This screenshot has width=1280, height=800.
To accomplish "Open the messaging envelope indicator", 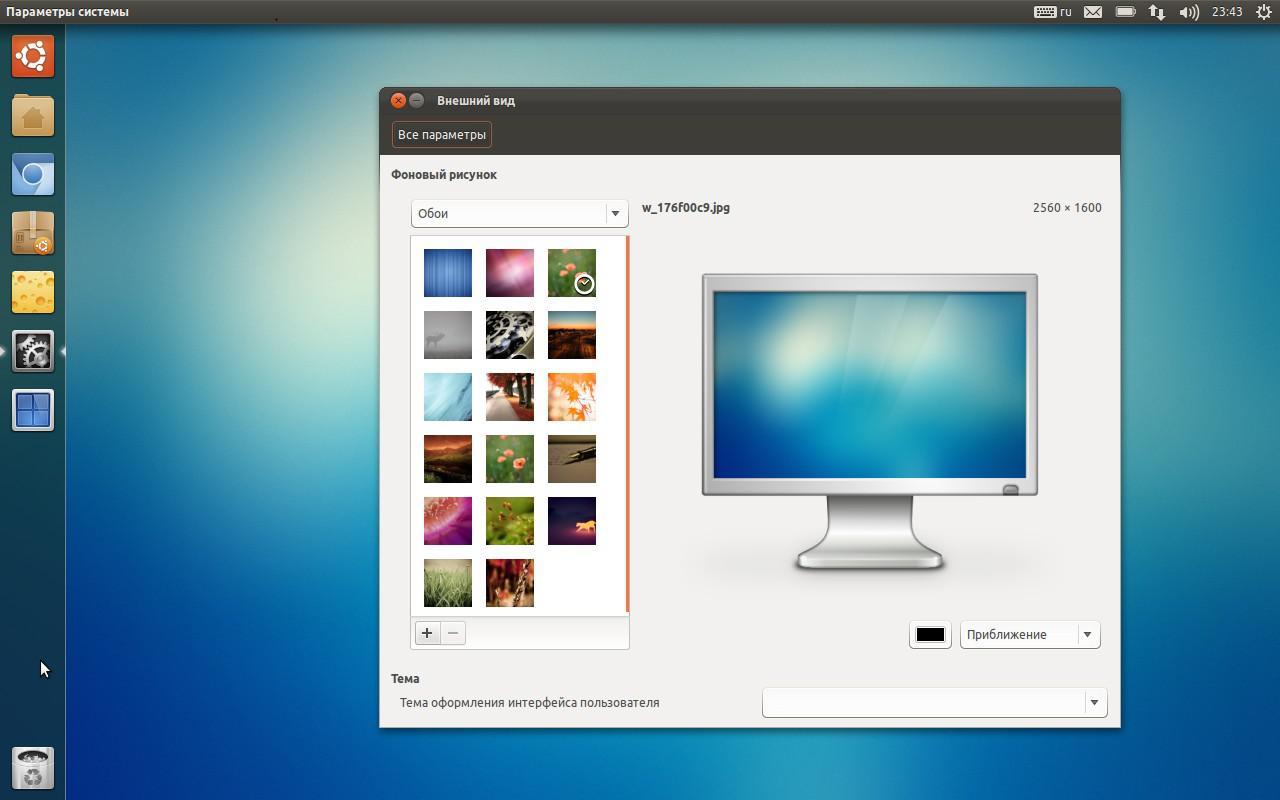I will [x=1093, y=12].
